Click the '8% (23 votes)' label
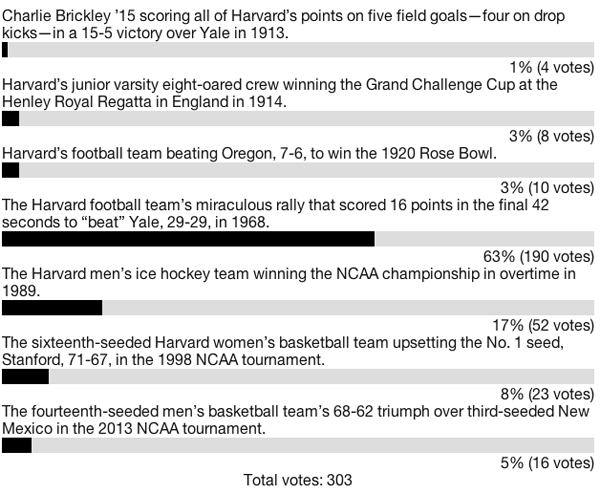The height and width of the screenshot is (494, 600). (547, 395)
